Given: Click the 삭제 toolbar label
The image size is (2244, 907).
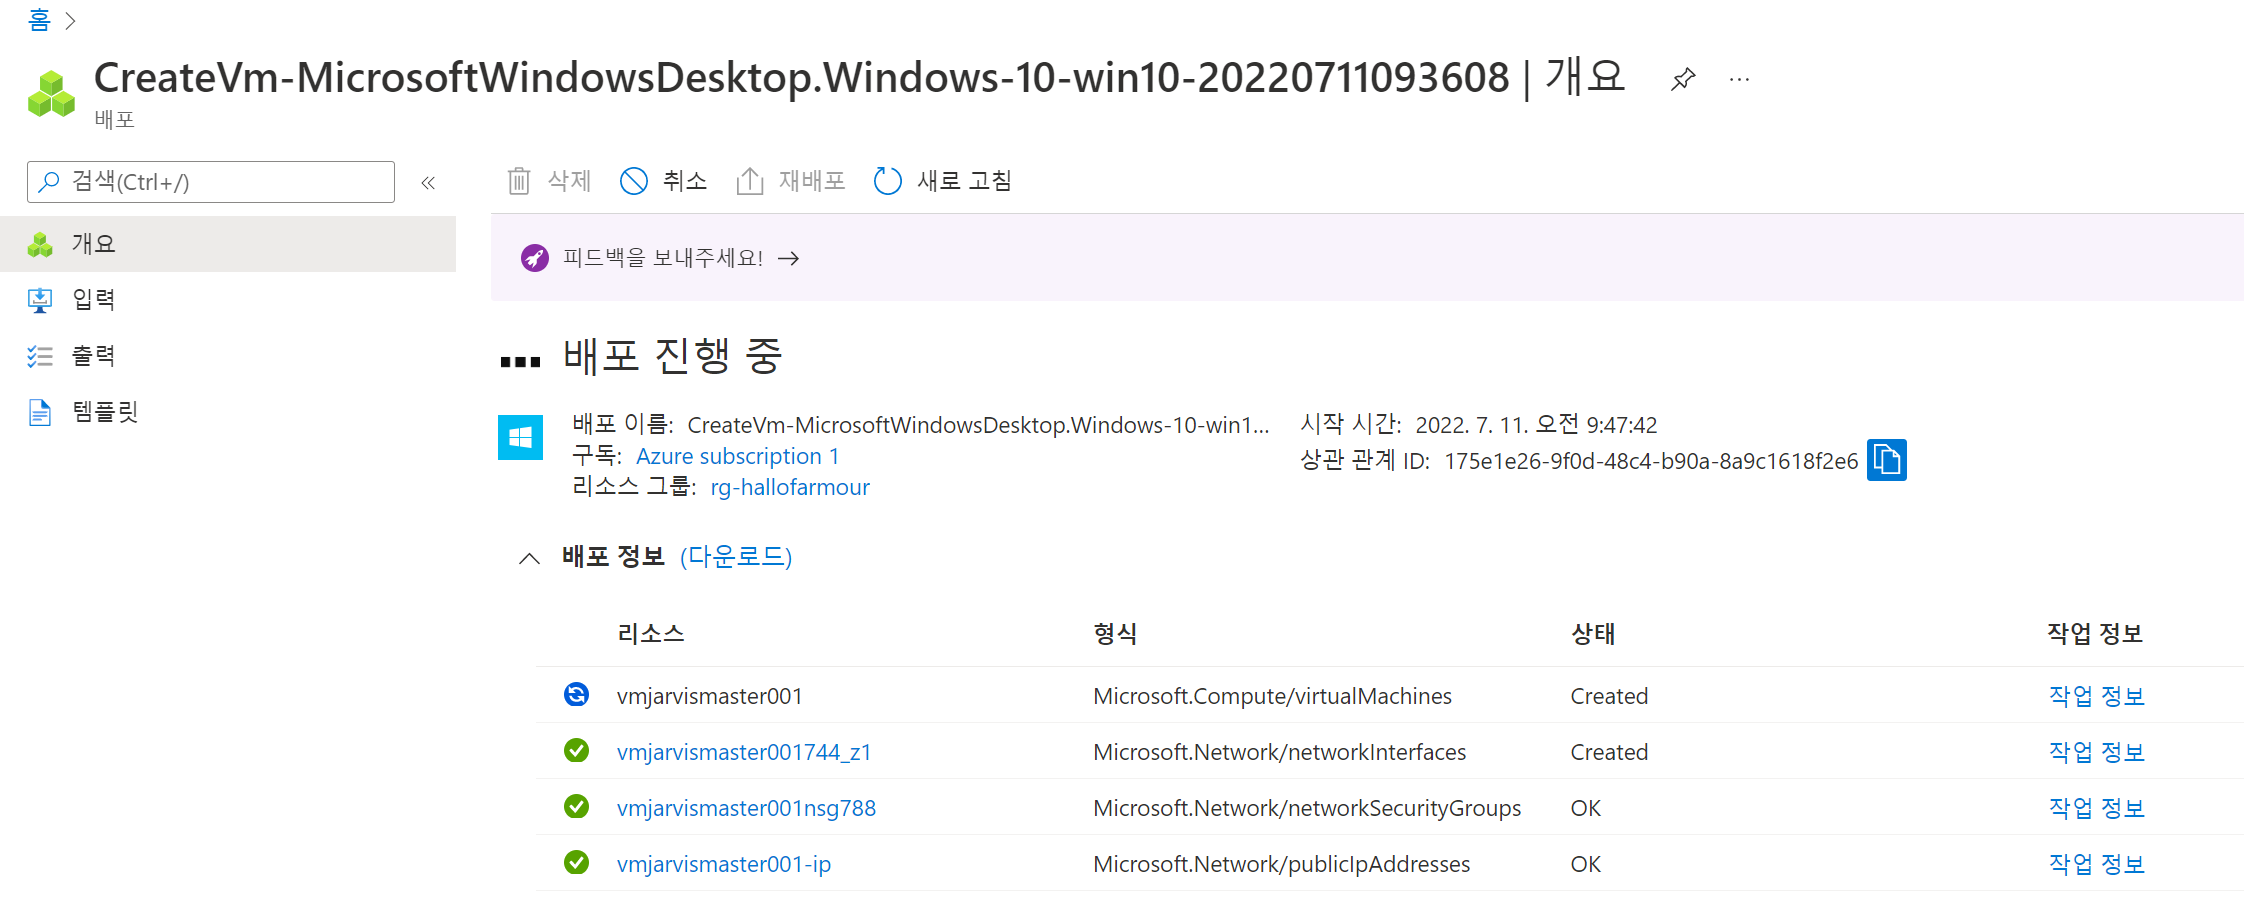Looking at the screenshot, I should click(x=570, y=181).
